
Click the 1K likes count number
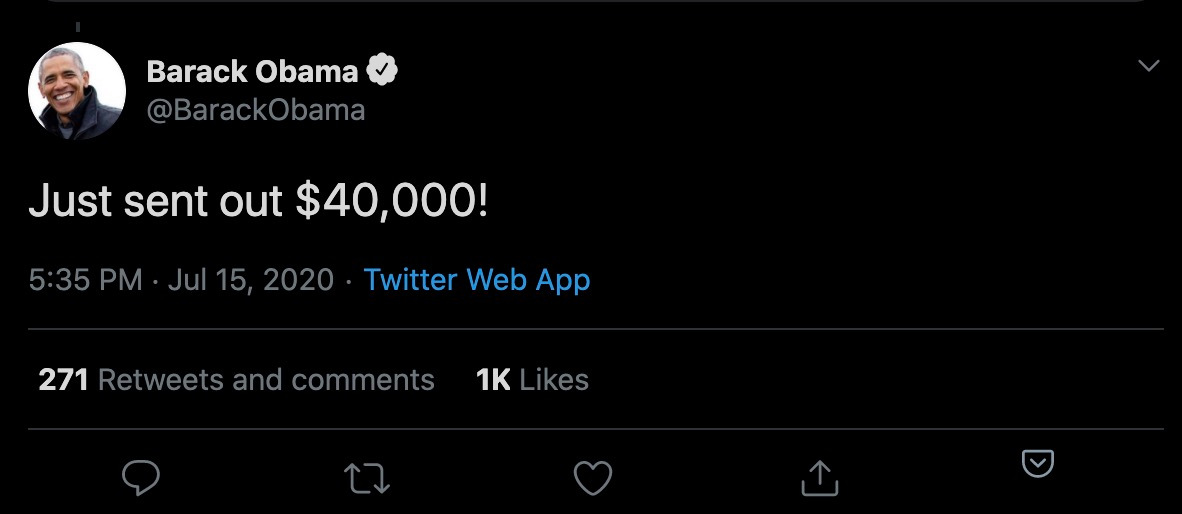click(494, 380)
